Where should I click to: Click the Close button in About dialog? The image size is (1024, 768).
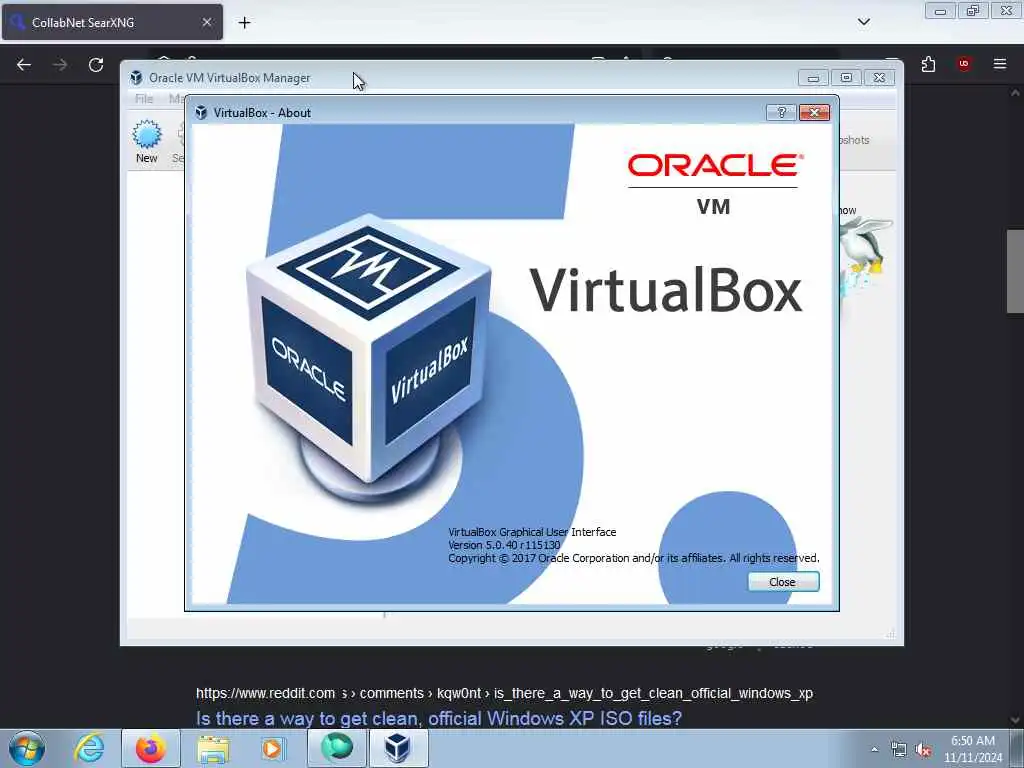pyautogui.click(x=783, y=582)
